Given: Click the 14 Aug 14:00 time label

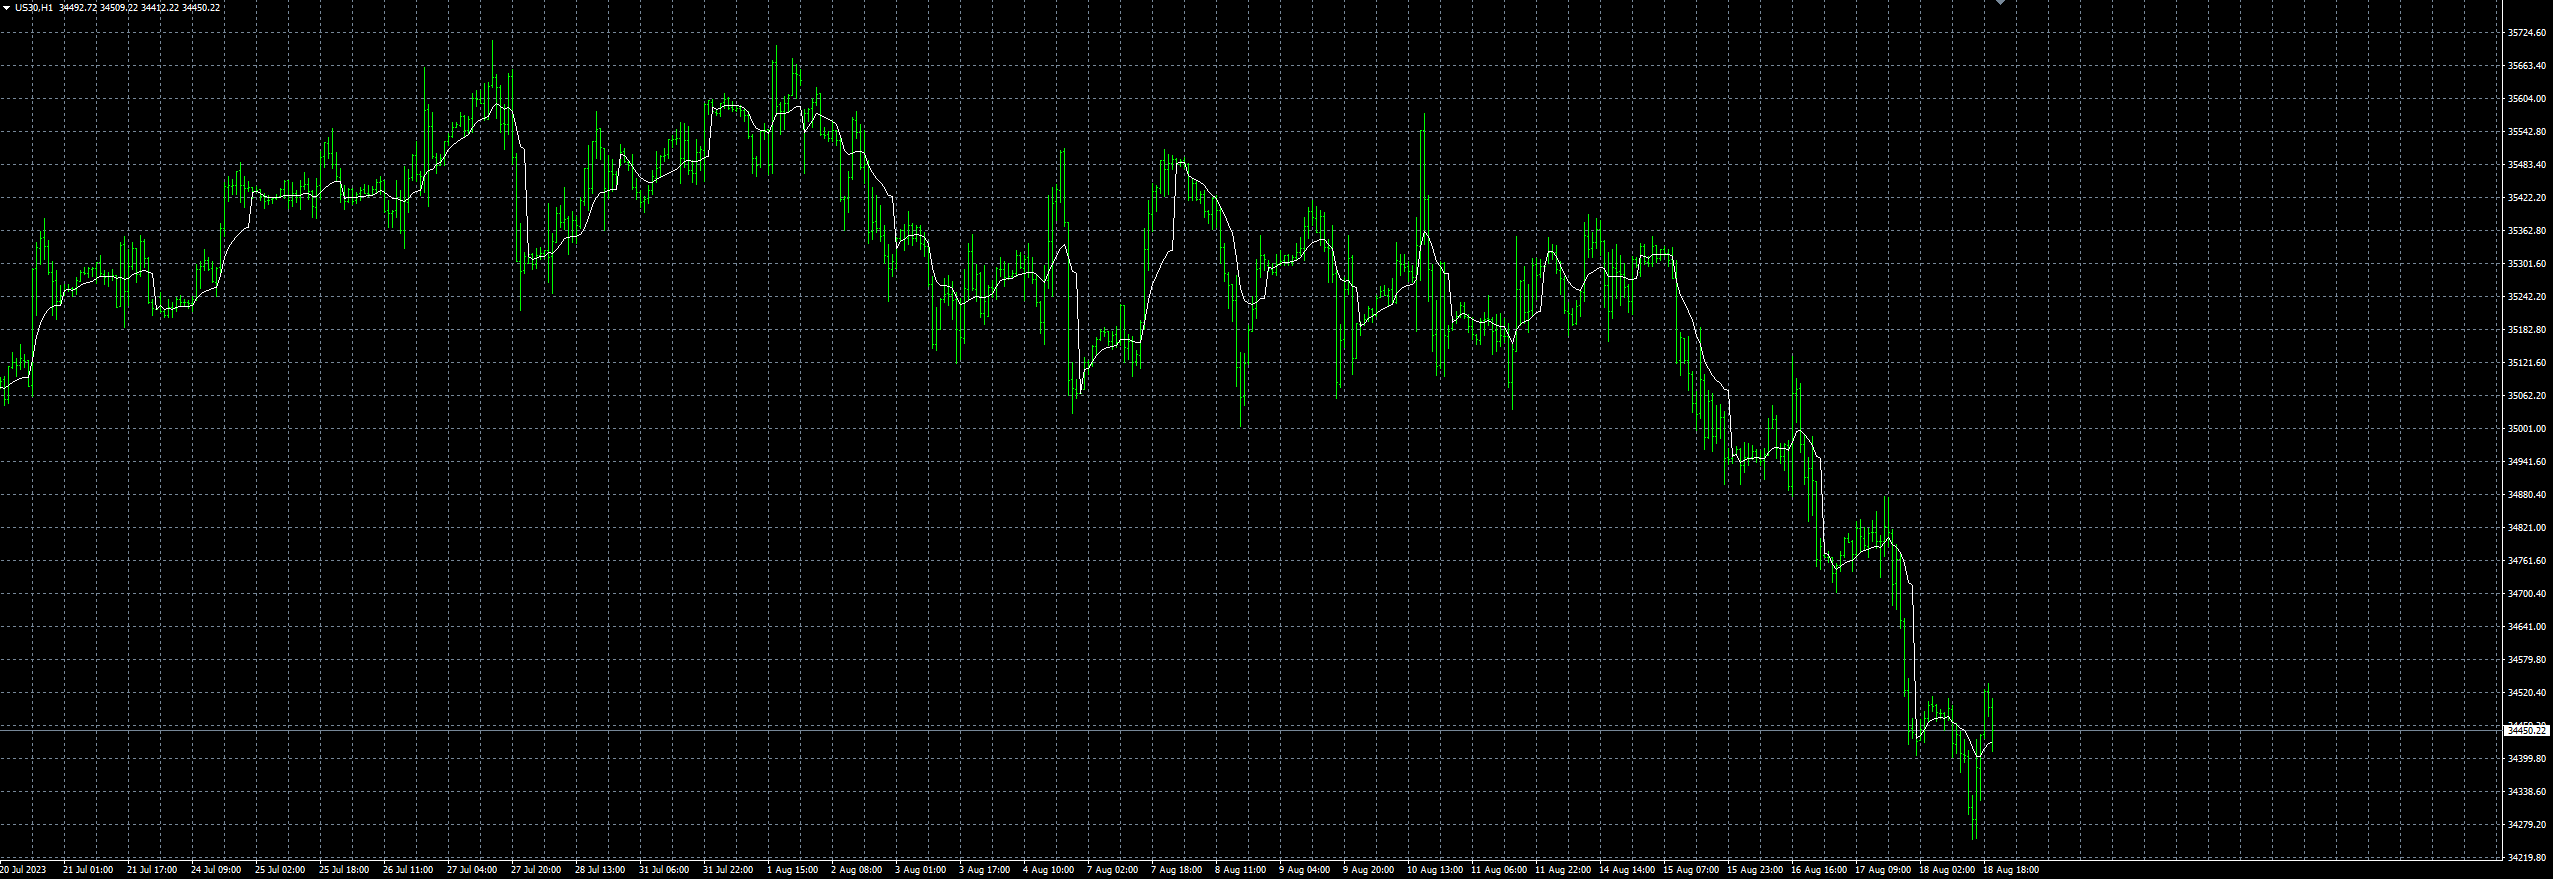Looking at the screenshot, I should coord(1626,870).
